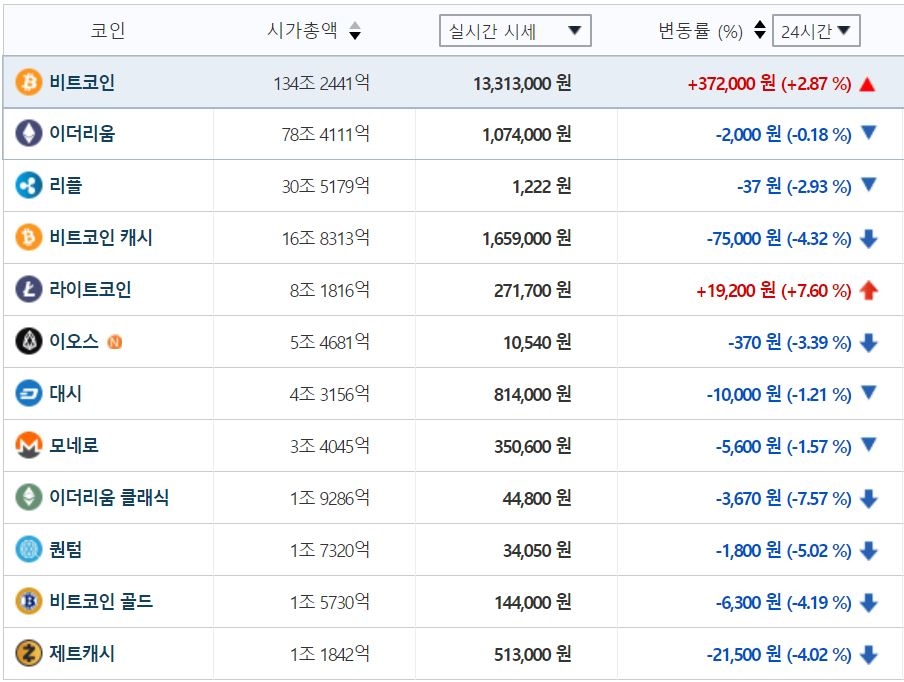Screen dimensions: 904x682
Task: Click the Zcash coin icon
Action: (29, 654)
